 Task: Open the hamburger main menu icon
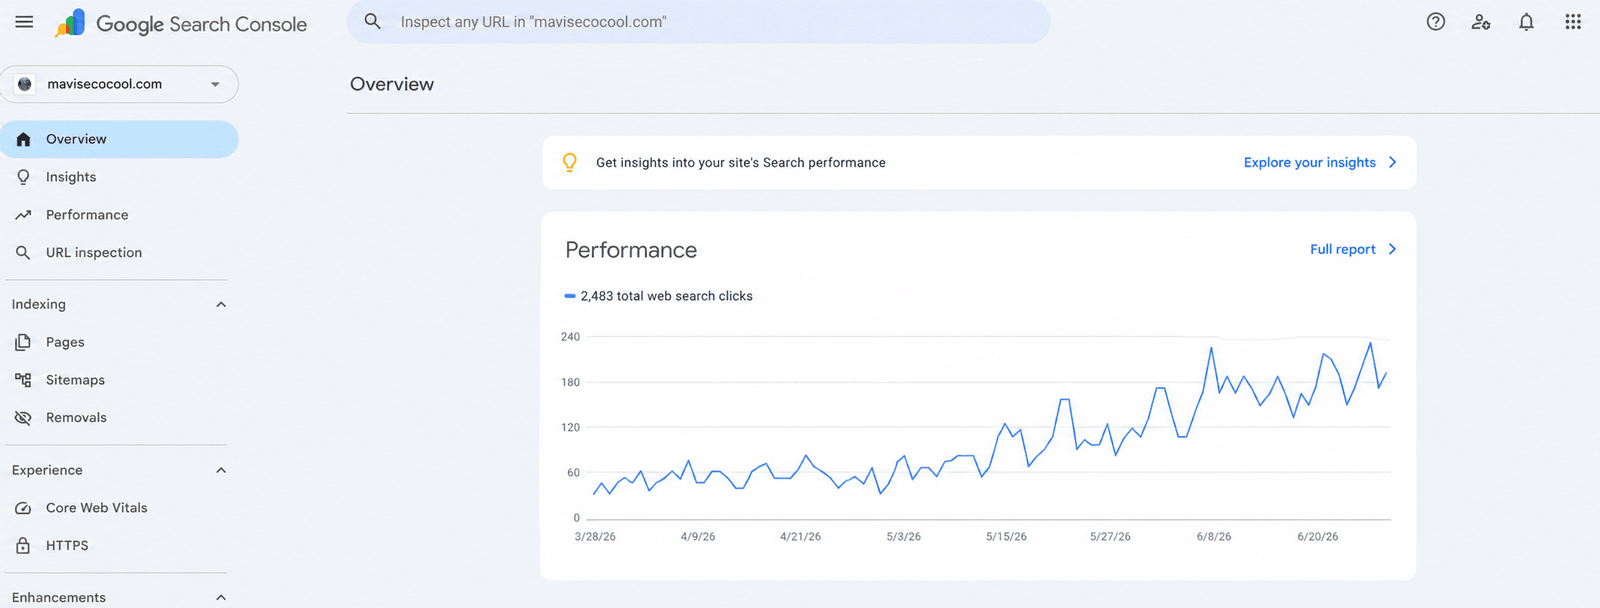click(x=24, y=22)
